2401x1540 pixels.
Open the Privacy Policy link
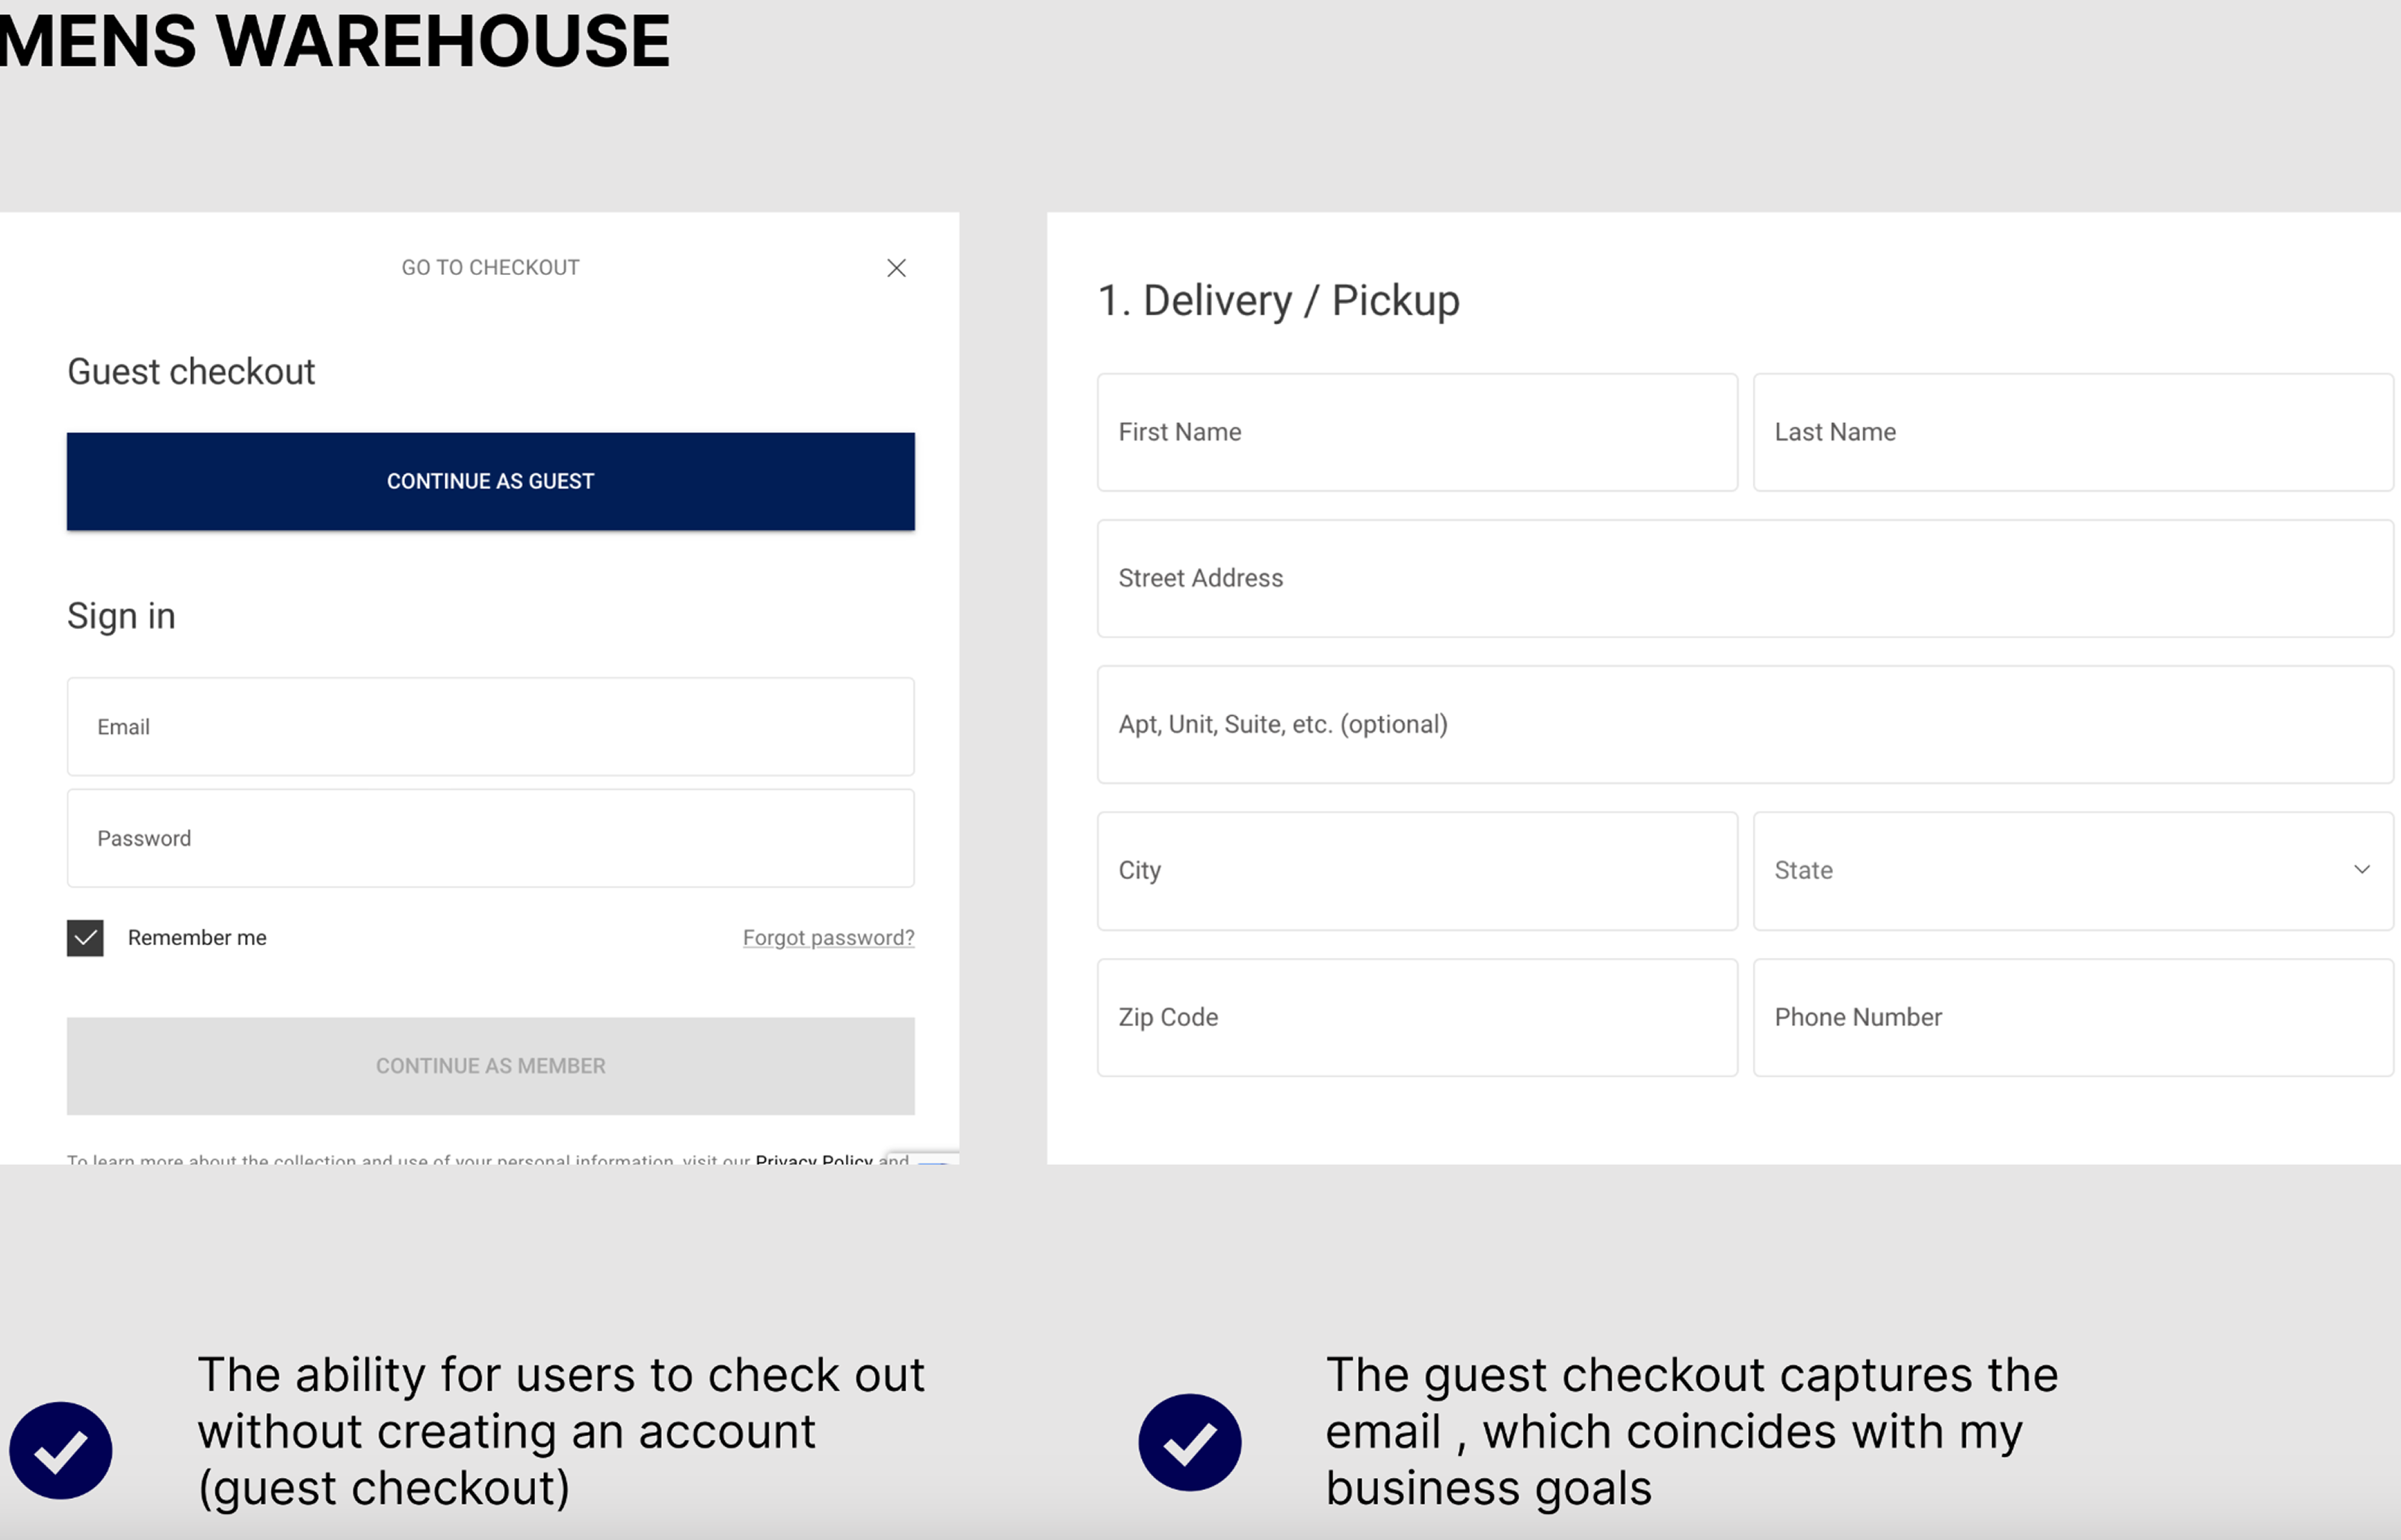[813, 1158]
